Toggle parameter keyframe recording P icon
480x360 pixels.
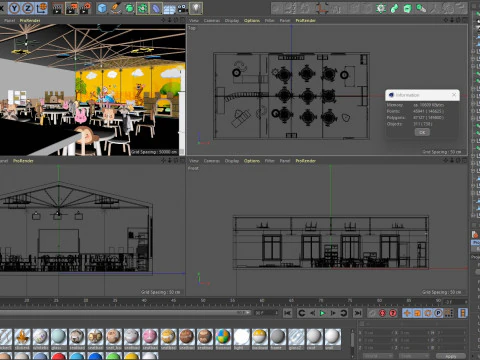[438, 313]
